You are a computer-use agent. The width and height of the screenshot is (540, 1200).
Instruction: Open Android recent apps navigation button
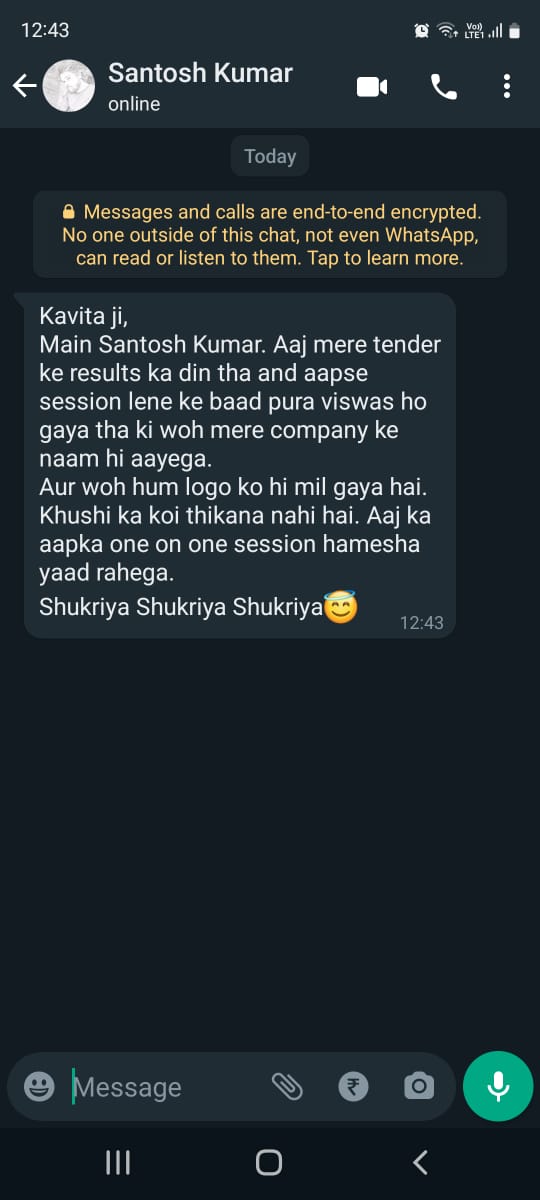(118, 1162)
